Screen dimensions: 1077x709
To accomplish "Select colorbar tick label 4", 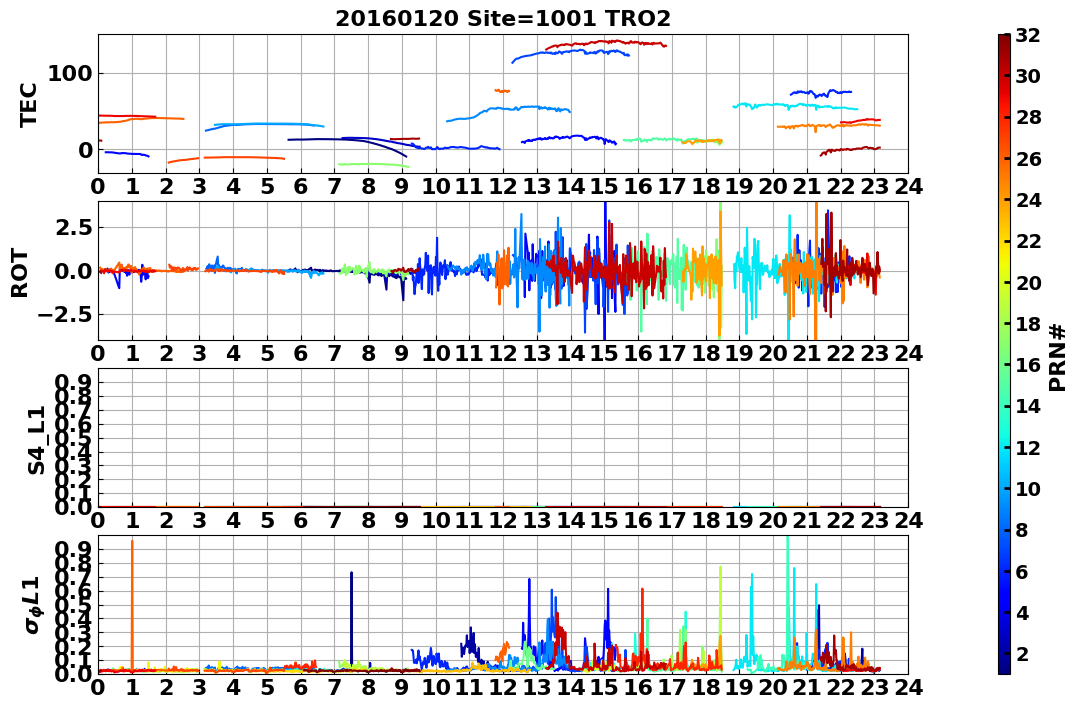I will 1022,612.
